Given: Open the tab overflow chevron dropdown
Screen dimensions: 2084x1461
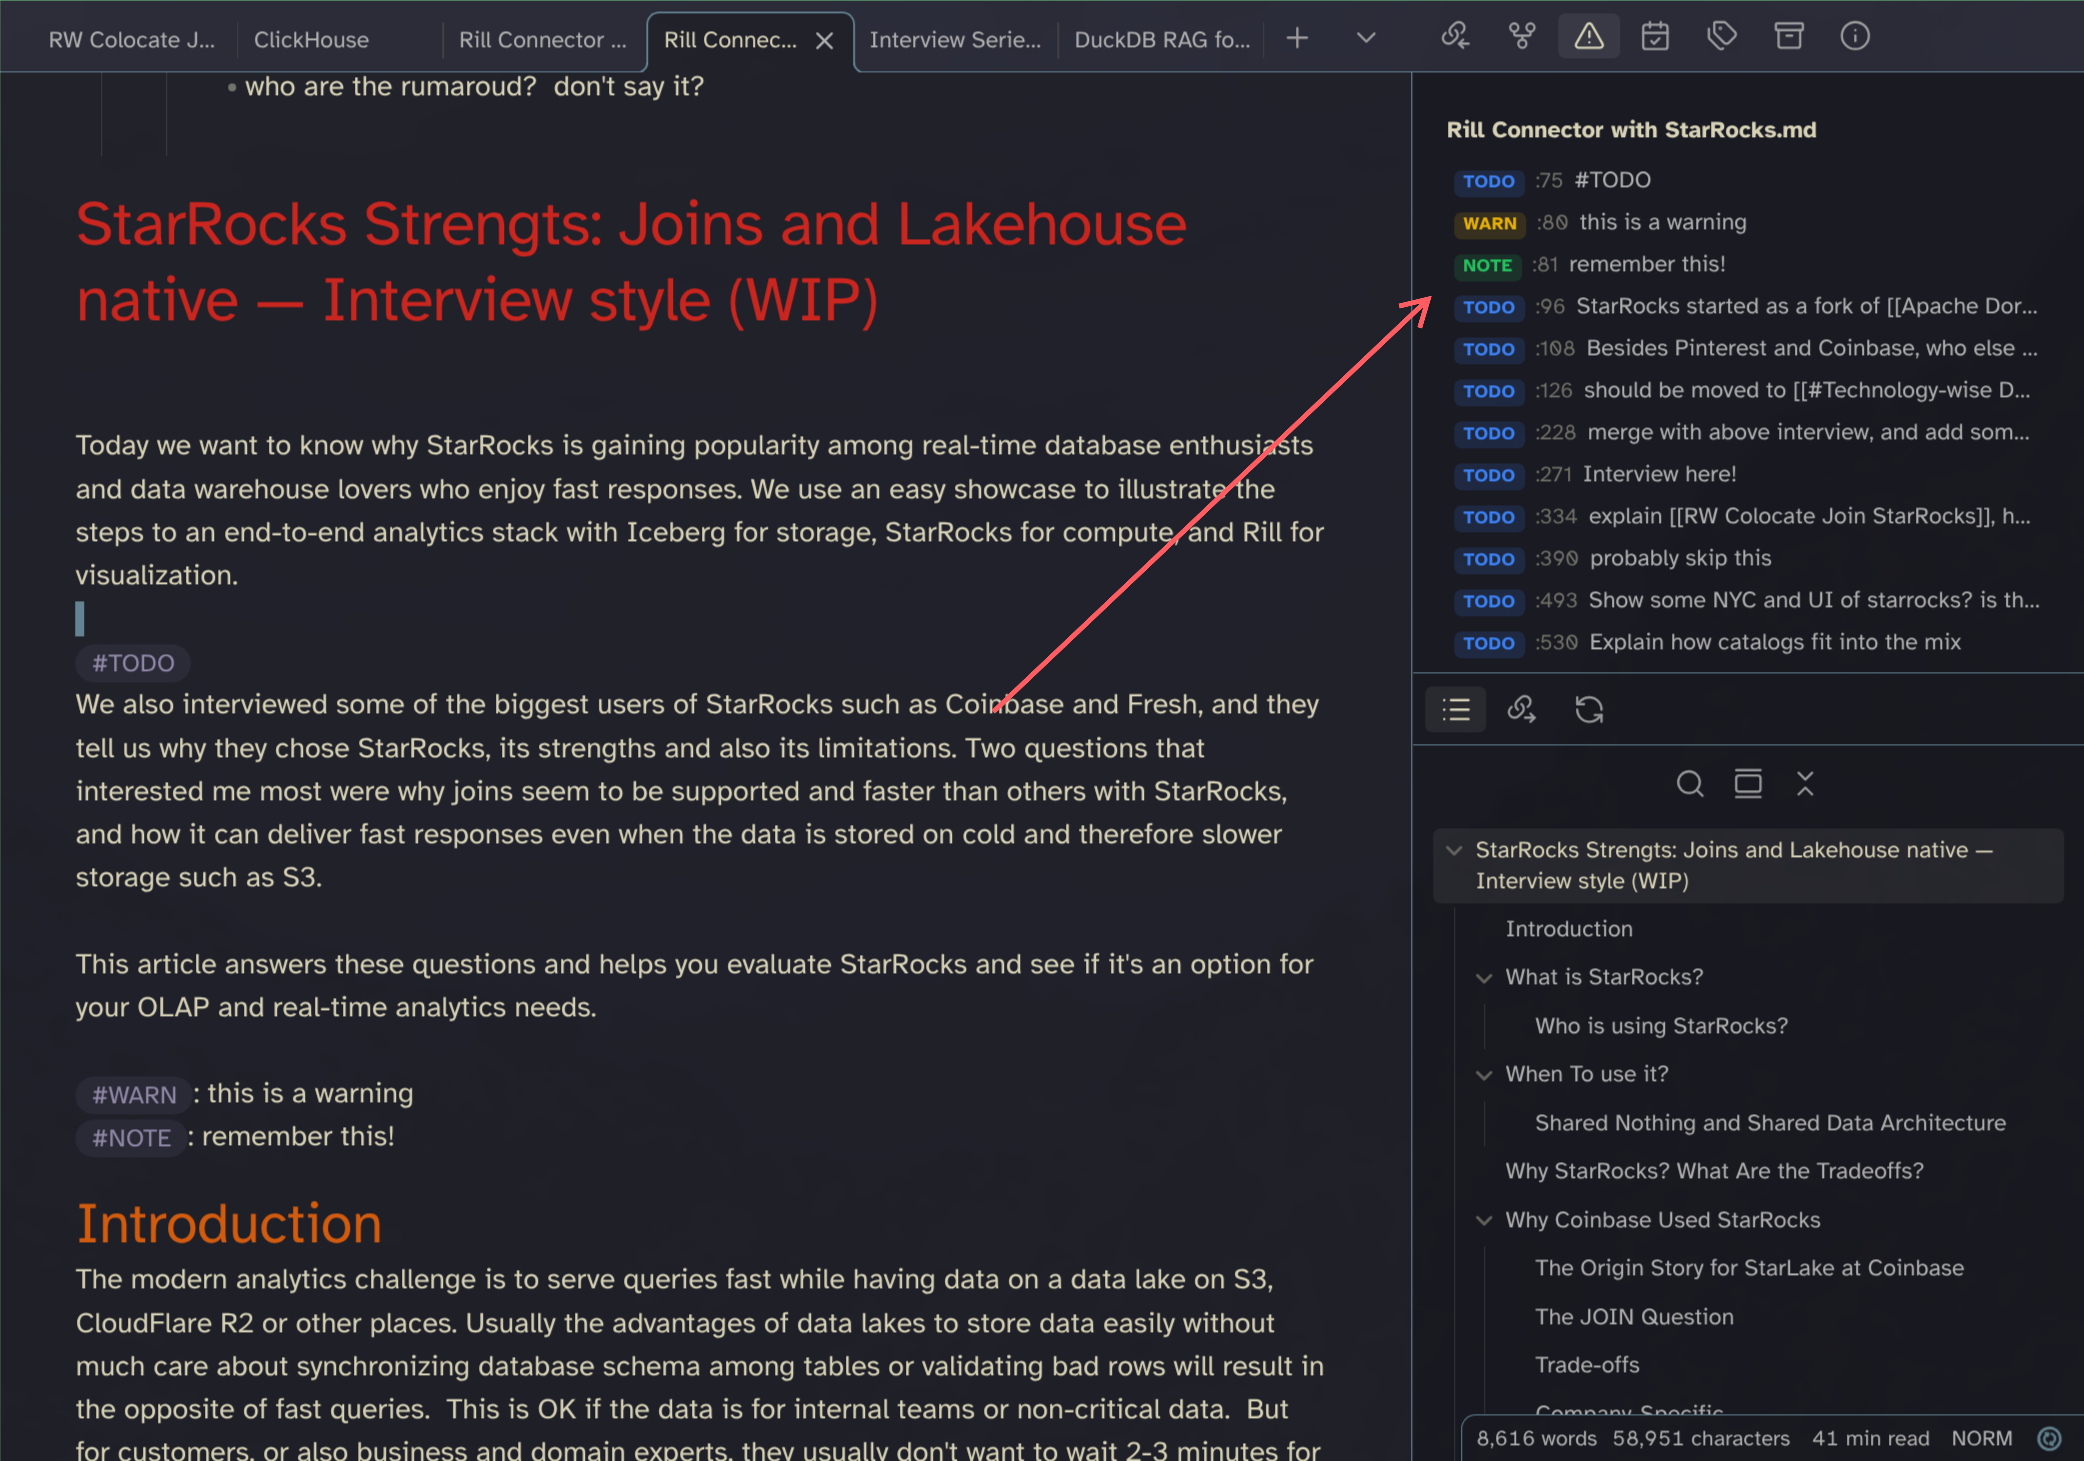Looking at the screenshot, I should (x=1365, y=38).
